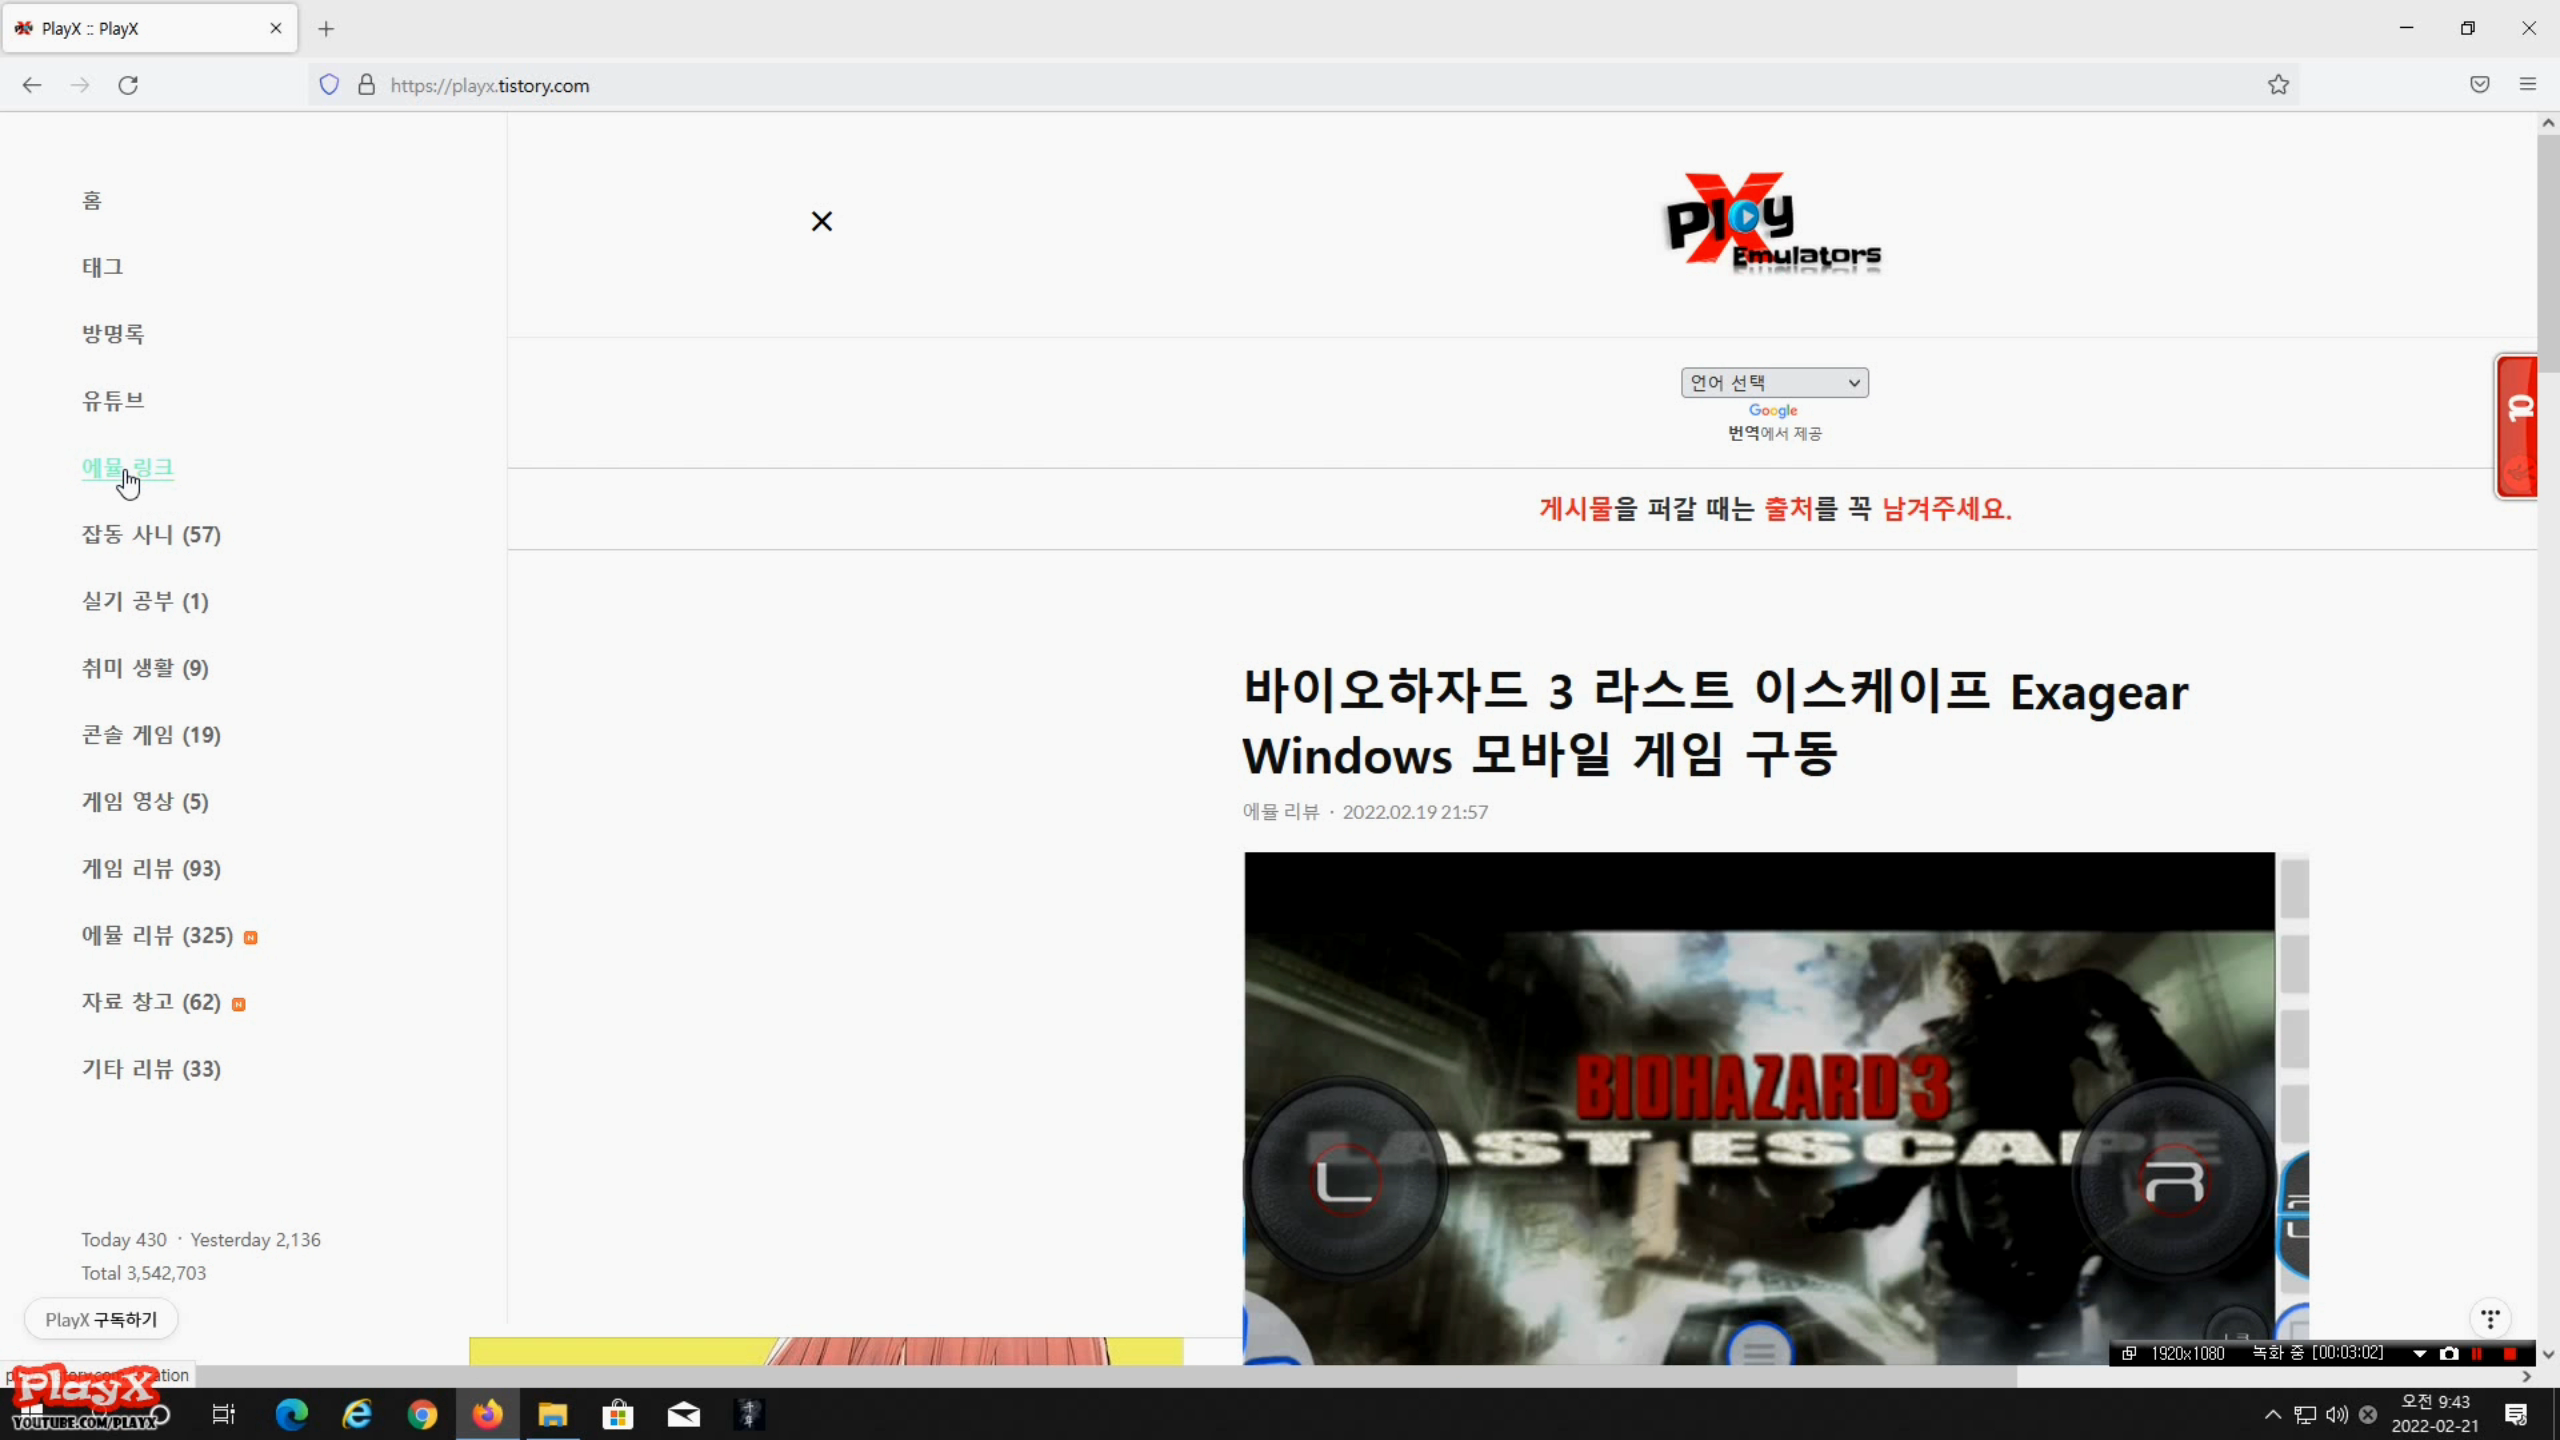Click the Save to Pocket icon
The image size is (2560, 1440).
pos(2479,85)
